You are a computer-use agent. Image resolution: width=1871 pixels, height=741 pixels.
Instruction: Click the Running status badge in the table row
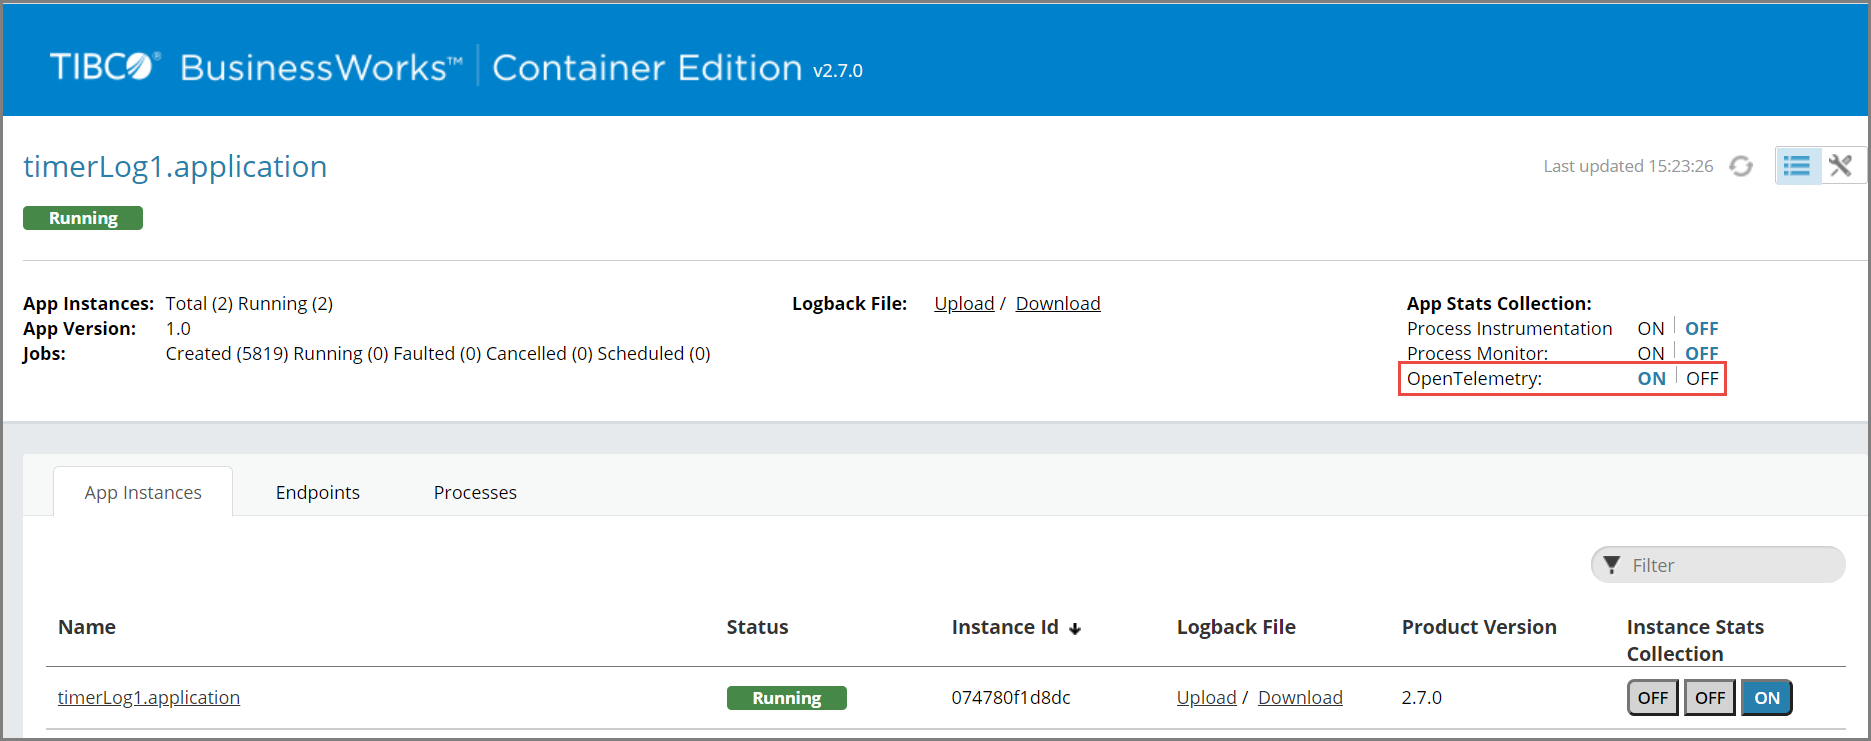(787, 698)
